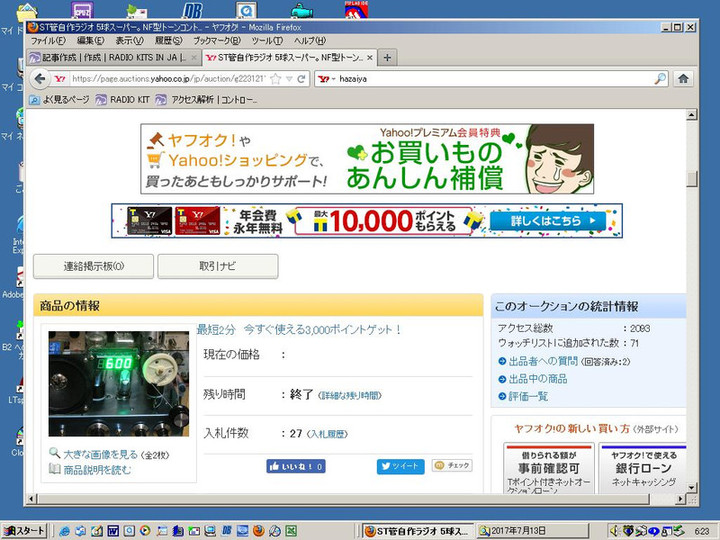Click the チェック button beside the tweet button
The image size is (720, 540).
452,466
